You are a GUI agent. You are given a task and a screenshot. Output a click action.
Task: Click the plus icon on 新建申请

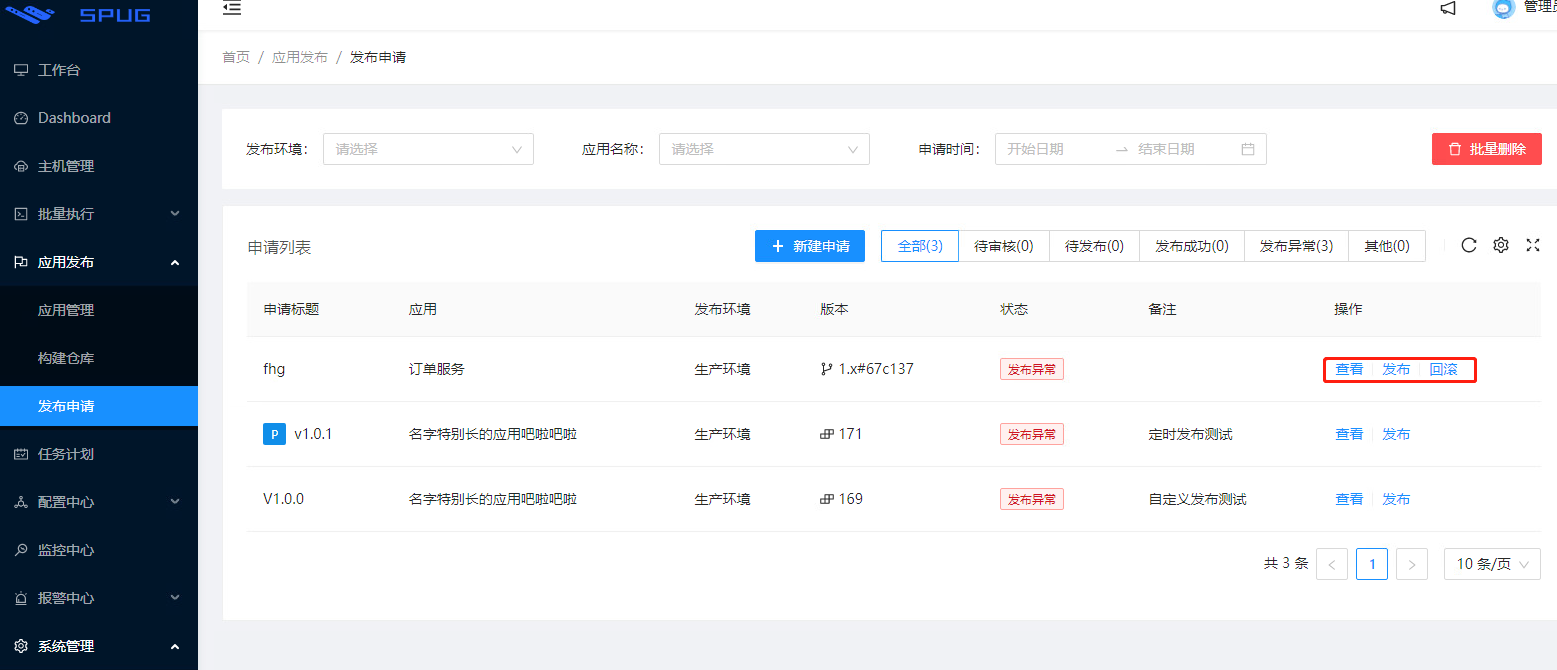(x=777, y=246)
